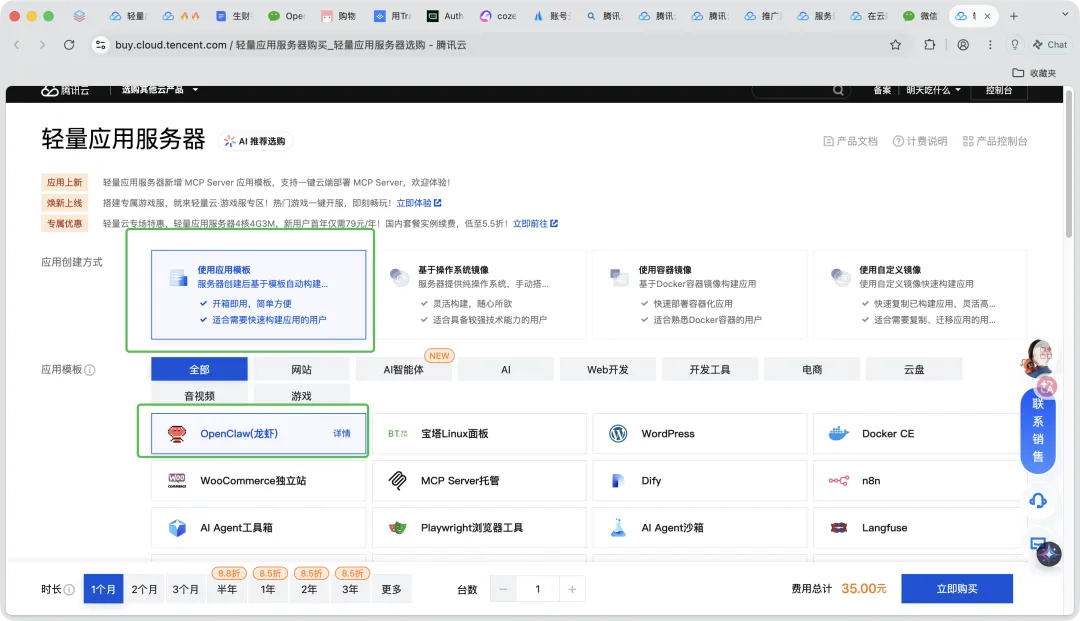The image size is (1080, 621).
Task: Click the AI 推荐选购 button
Action: point(256,141)
